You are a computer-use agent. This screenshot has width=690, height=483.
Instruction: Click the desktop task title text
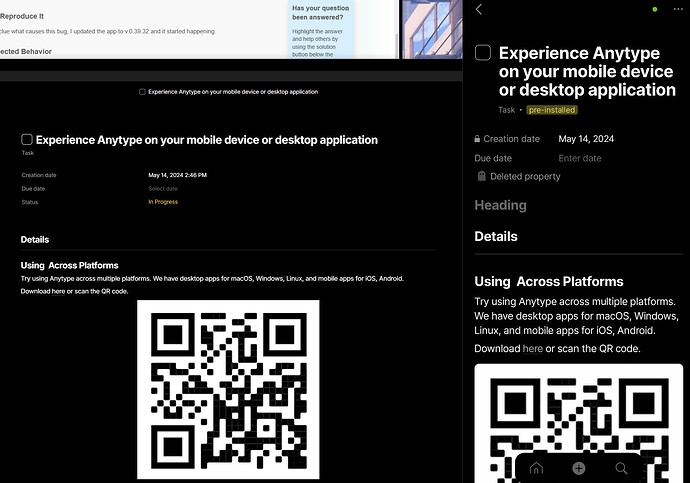[207, 140]
